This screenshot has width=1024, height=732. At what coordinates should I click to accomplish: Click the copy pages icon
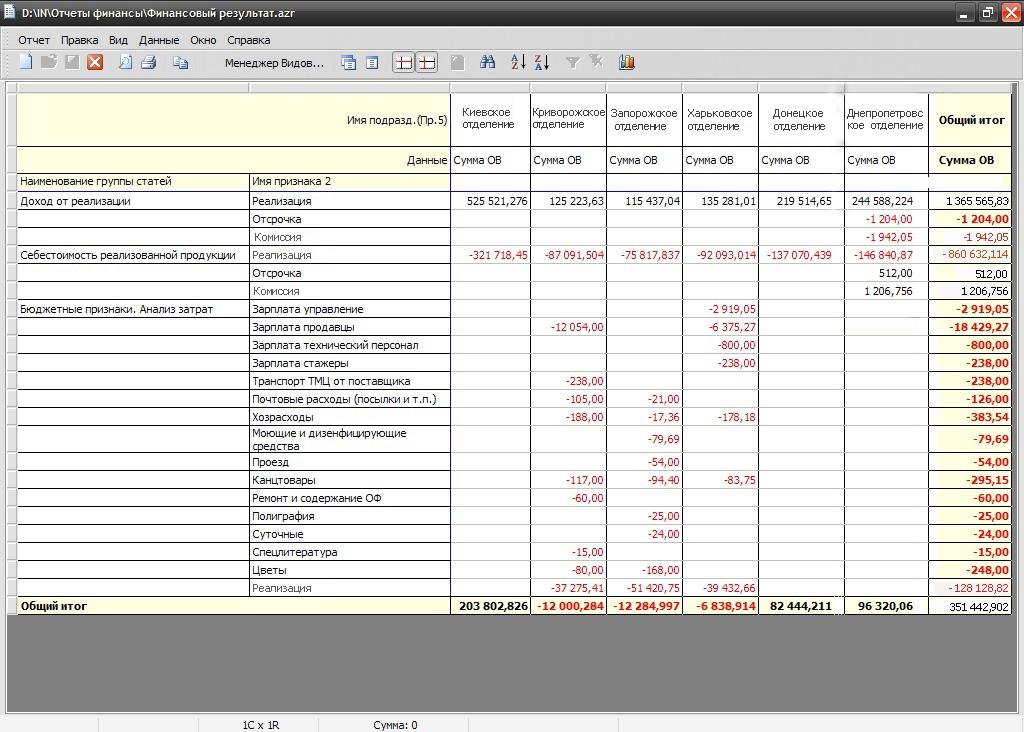180,62
